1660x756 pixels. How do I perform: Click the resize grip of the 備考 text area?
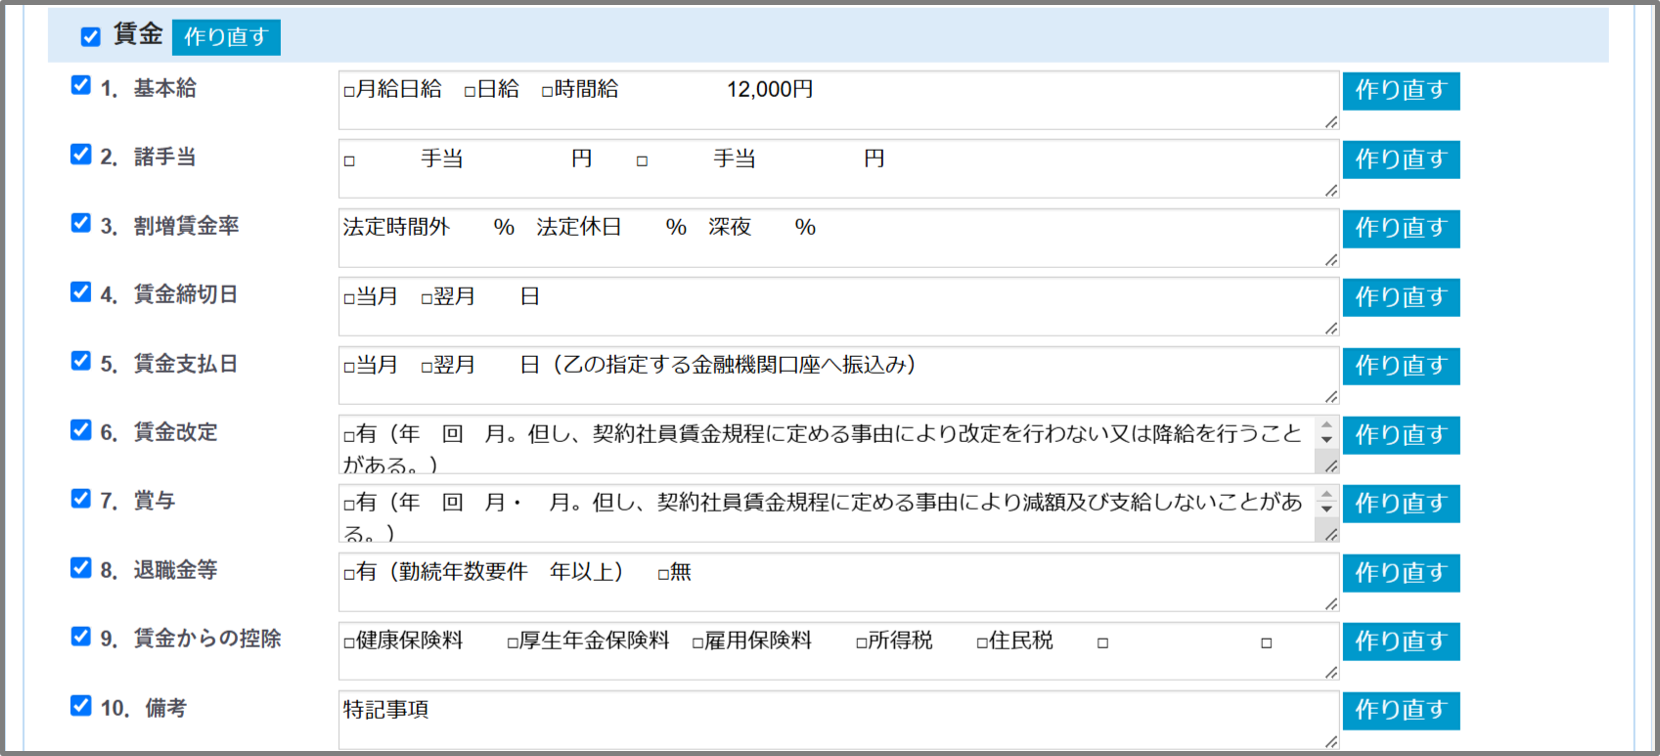tap(1331, 742)
